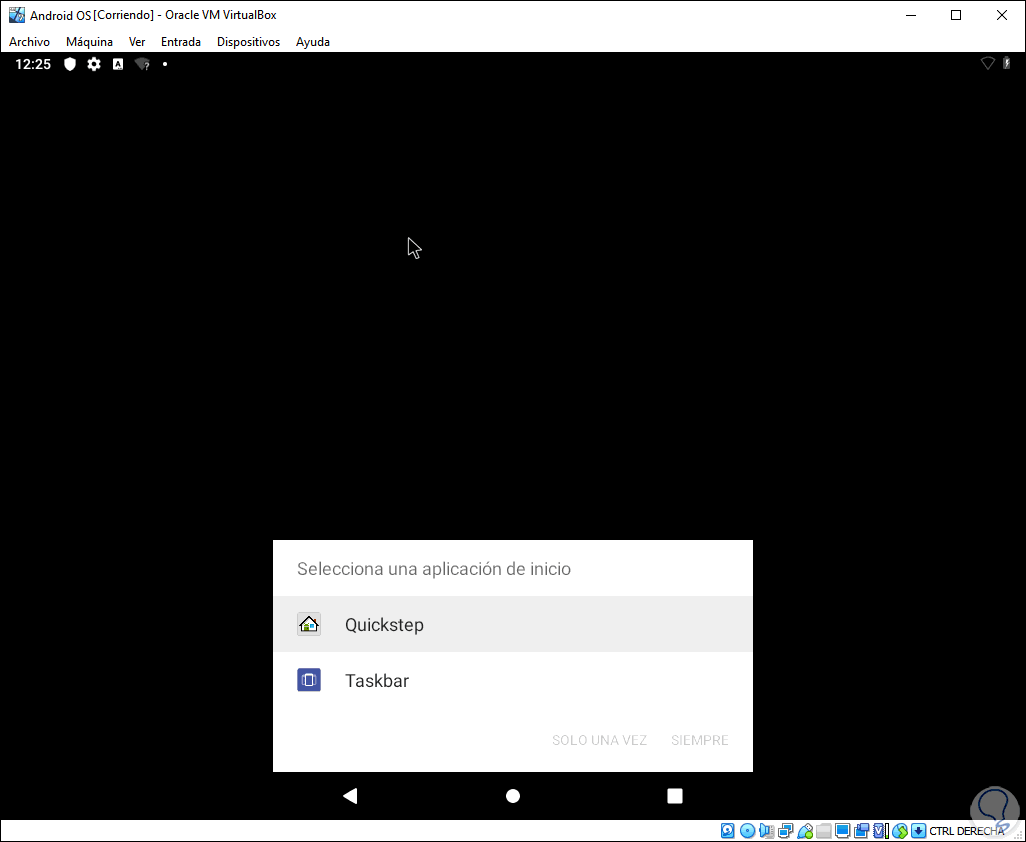Click the network adapters indicator icon
The width and height of the screenshot is (1026, 842).
785,831
